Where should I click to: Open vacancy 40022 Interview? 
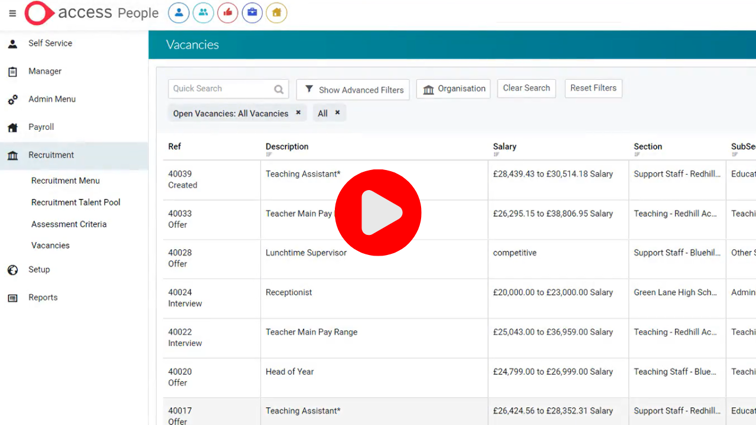[185, 338]
